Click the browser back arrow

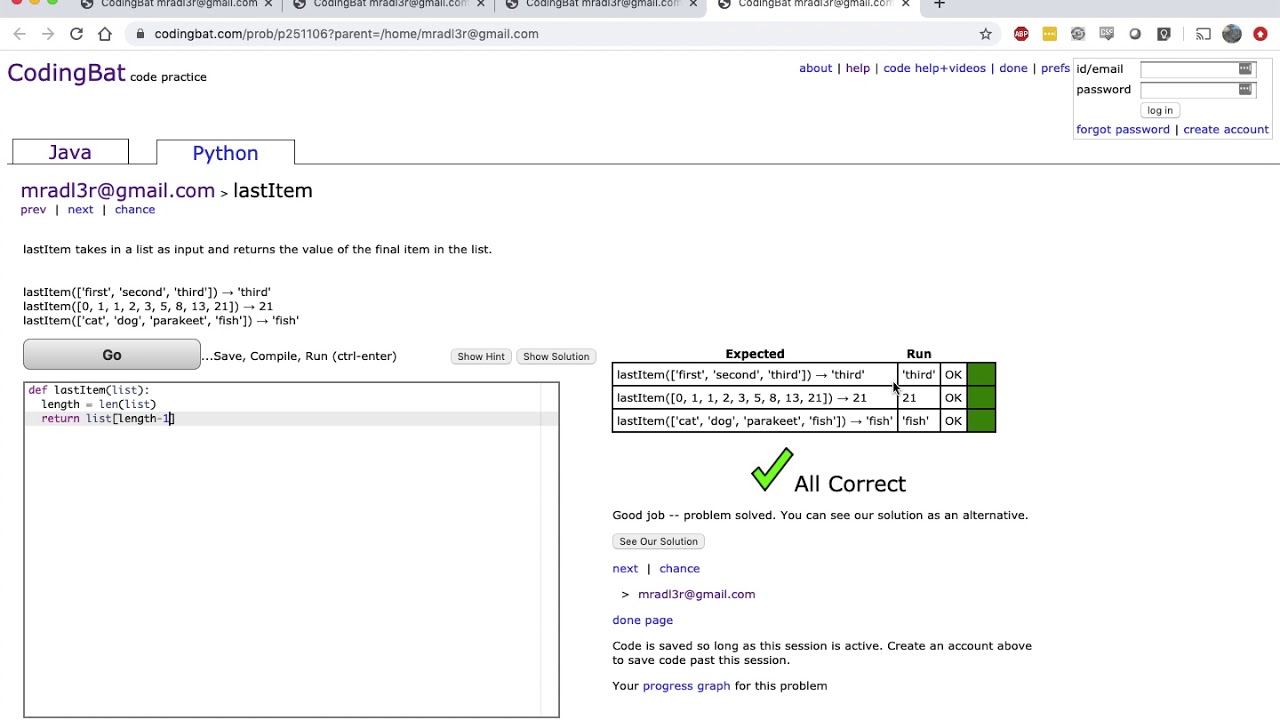pyautogui.click(x=19, y=34)
